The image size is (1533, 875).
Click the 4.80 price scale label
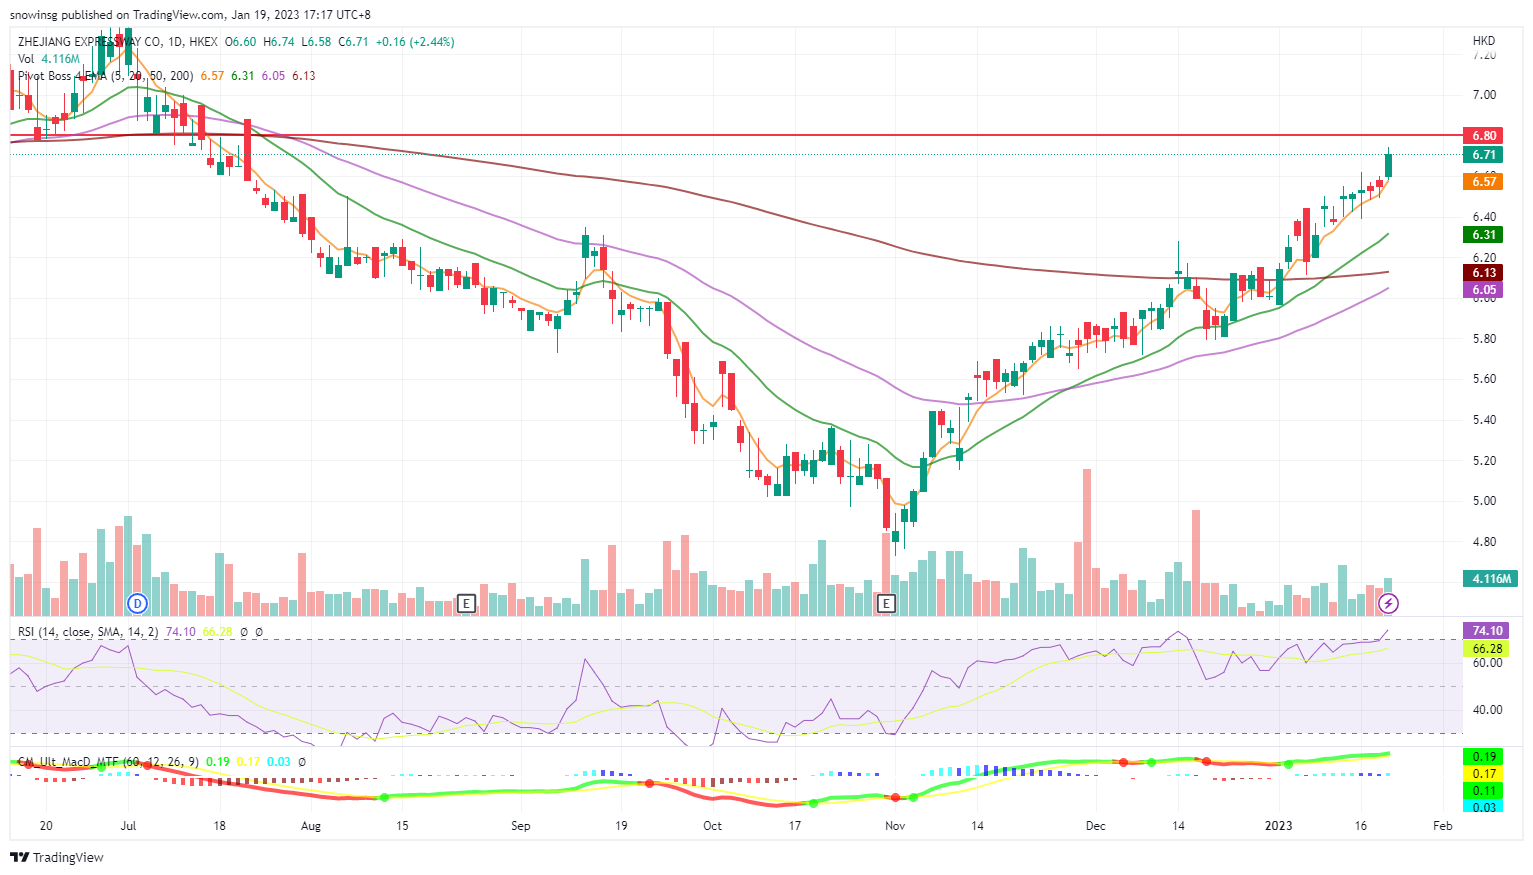[1484, 542]
